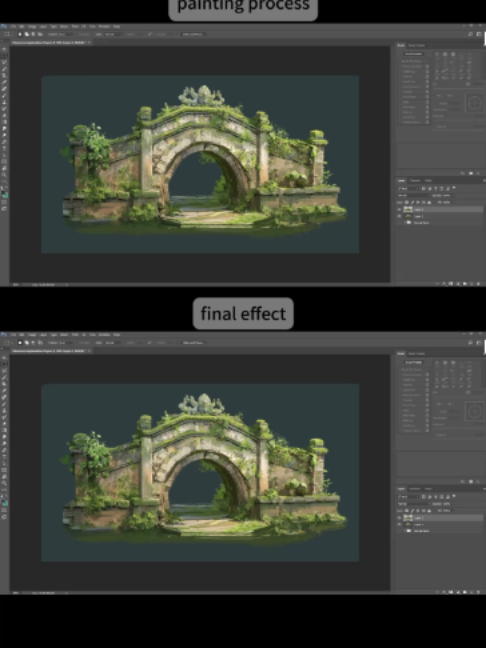The width and height of the screenshot is (486, 648).
Task: Click lock all icon in painting process Layers panel
Action: pos(429,202)
